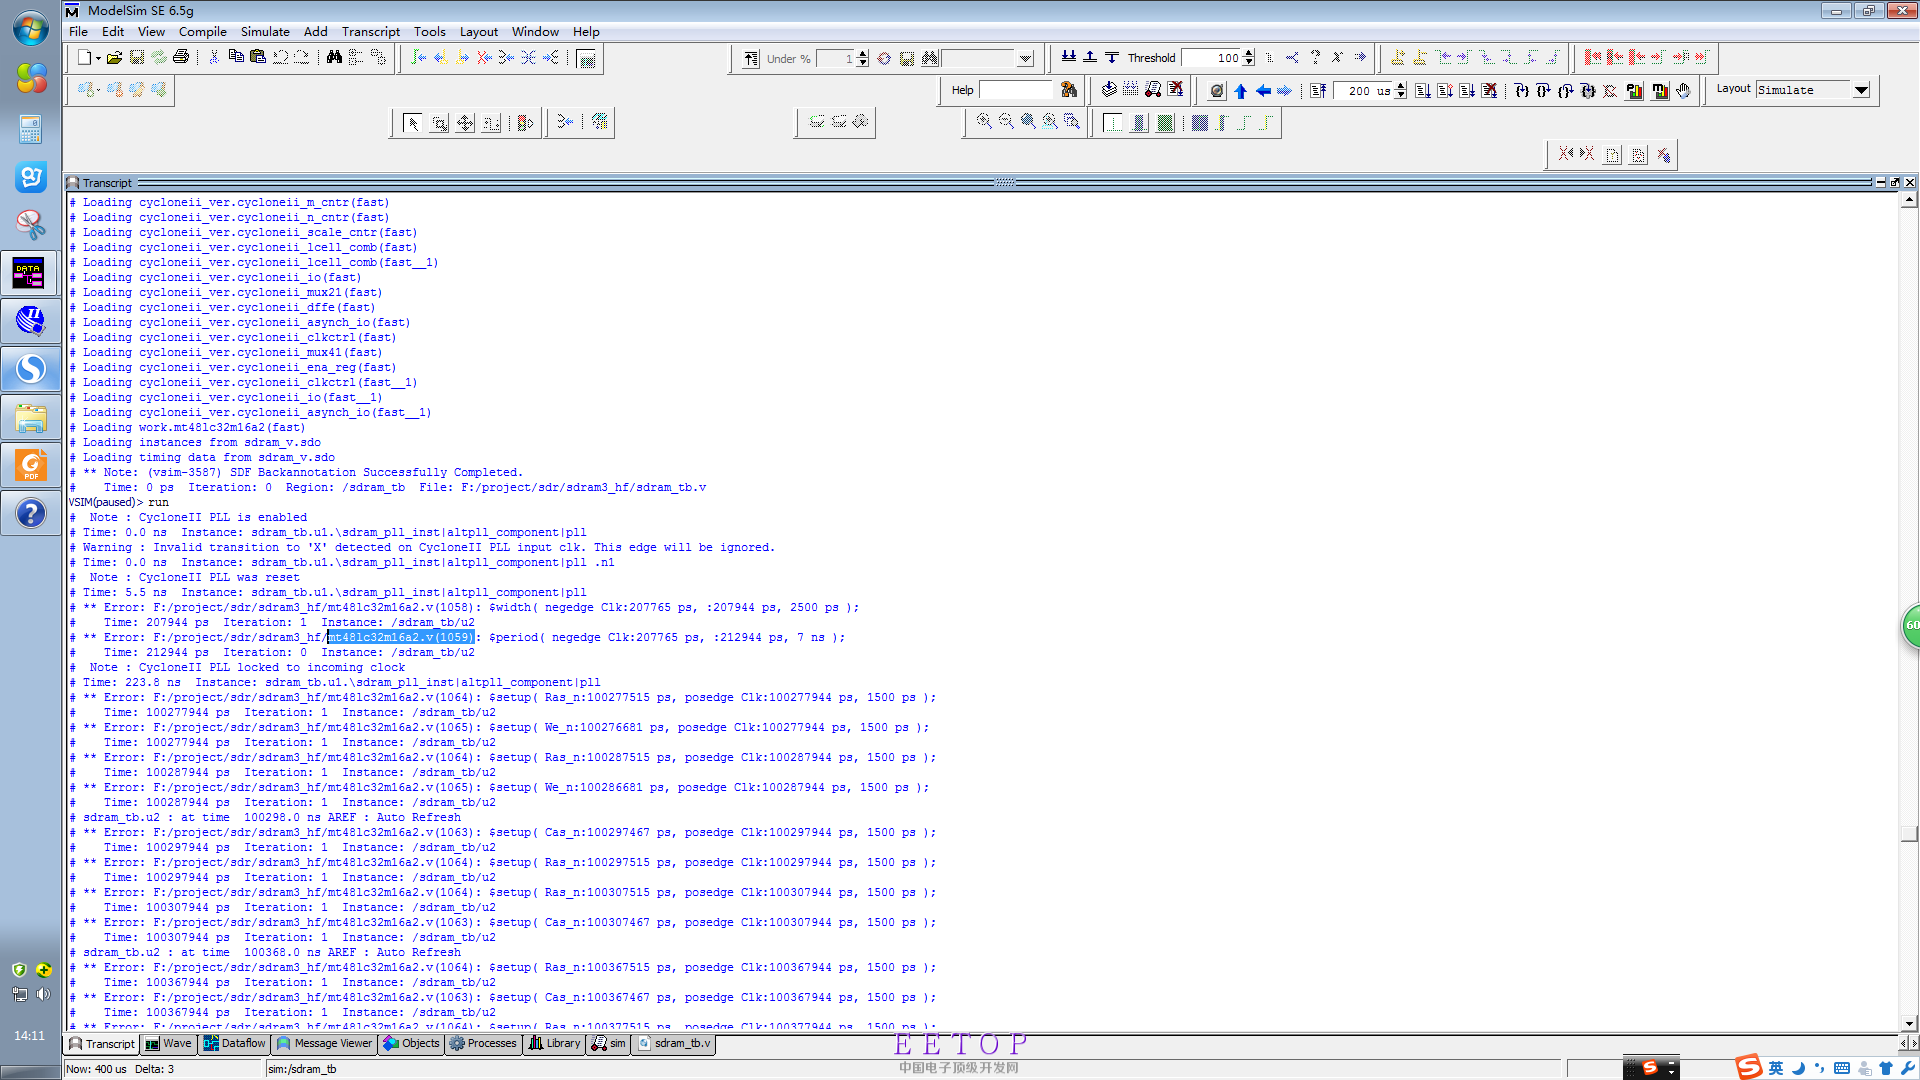Switch to the Wave tab
Image resolution: width=1920 pixels, height=1080 pixels.
click(168, 1043)
